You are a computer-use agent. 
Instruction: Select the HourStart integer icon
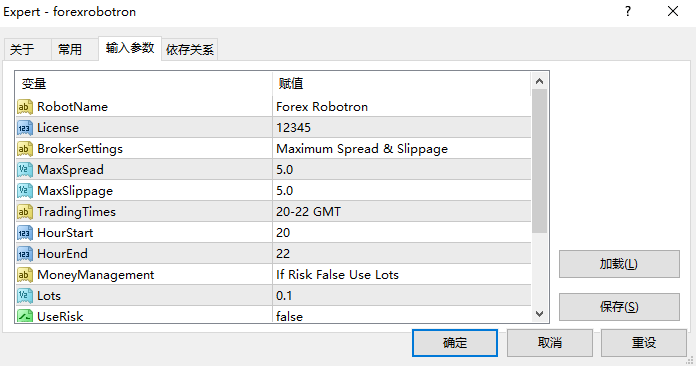click(24, 232)
